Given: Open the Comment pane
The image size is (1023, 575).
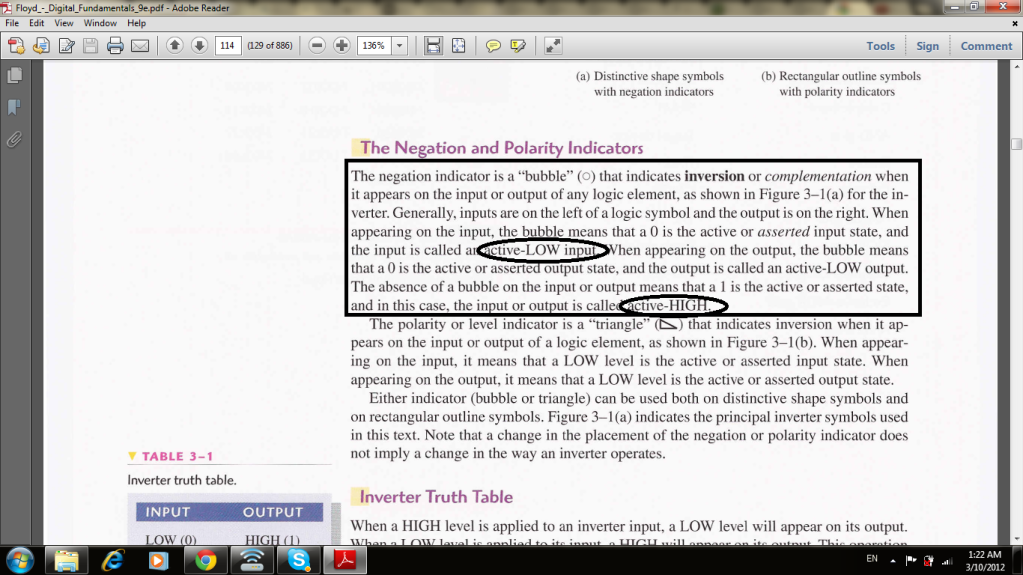Looking at the screenshot, I should (986, 46).
